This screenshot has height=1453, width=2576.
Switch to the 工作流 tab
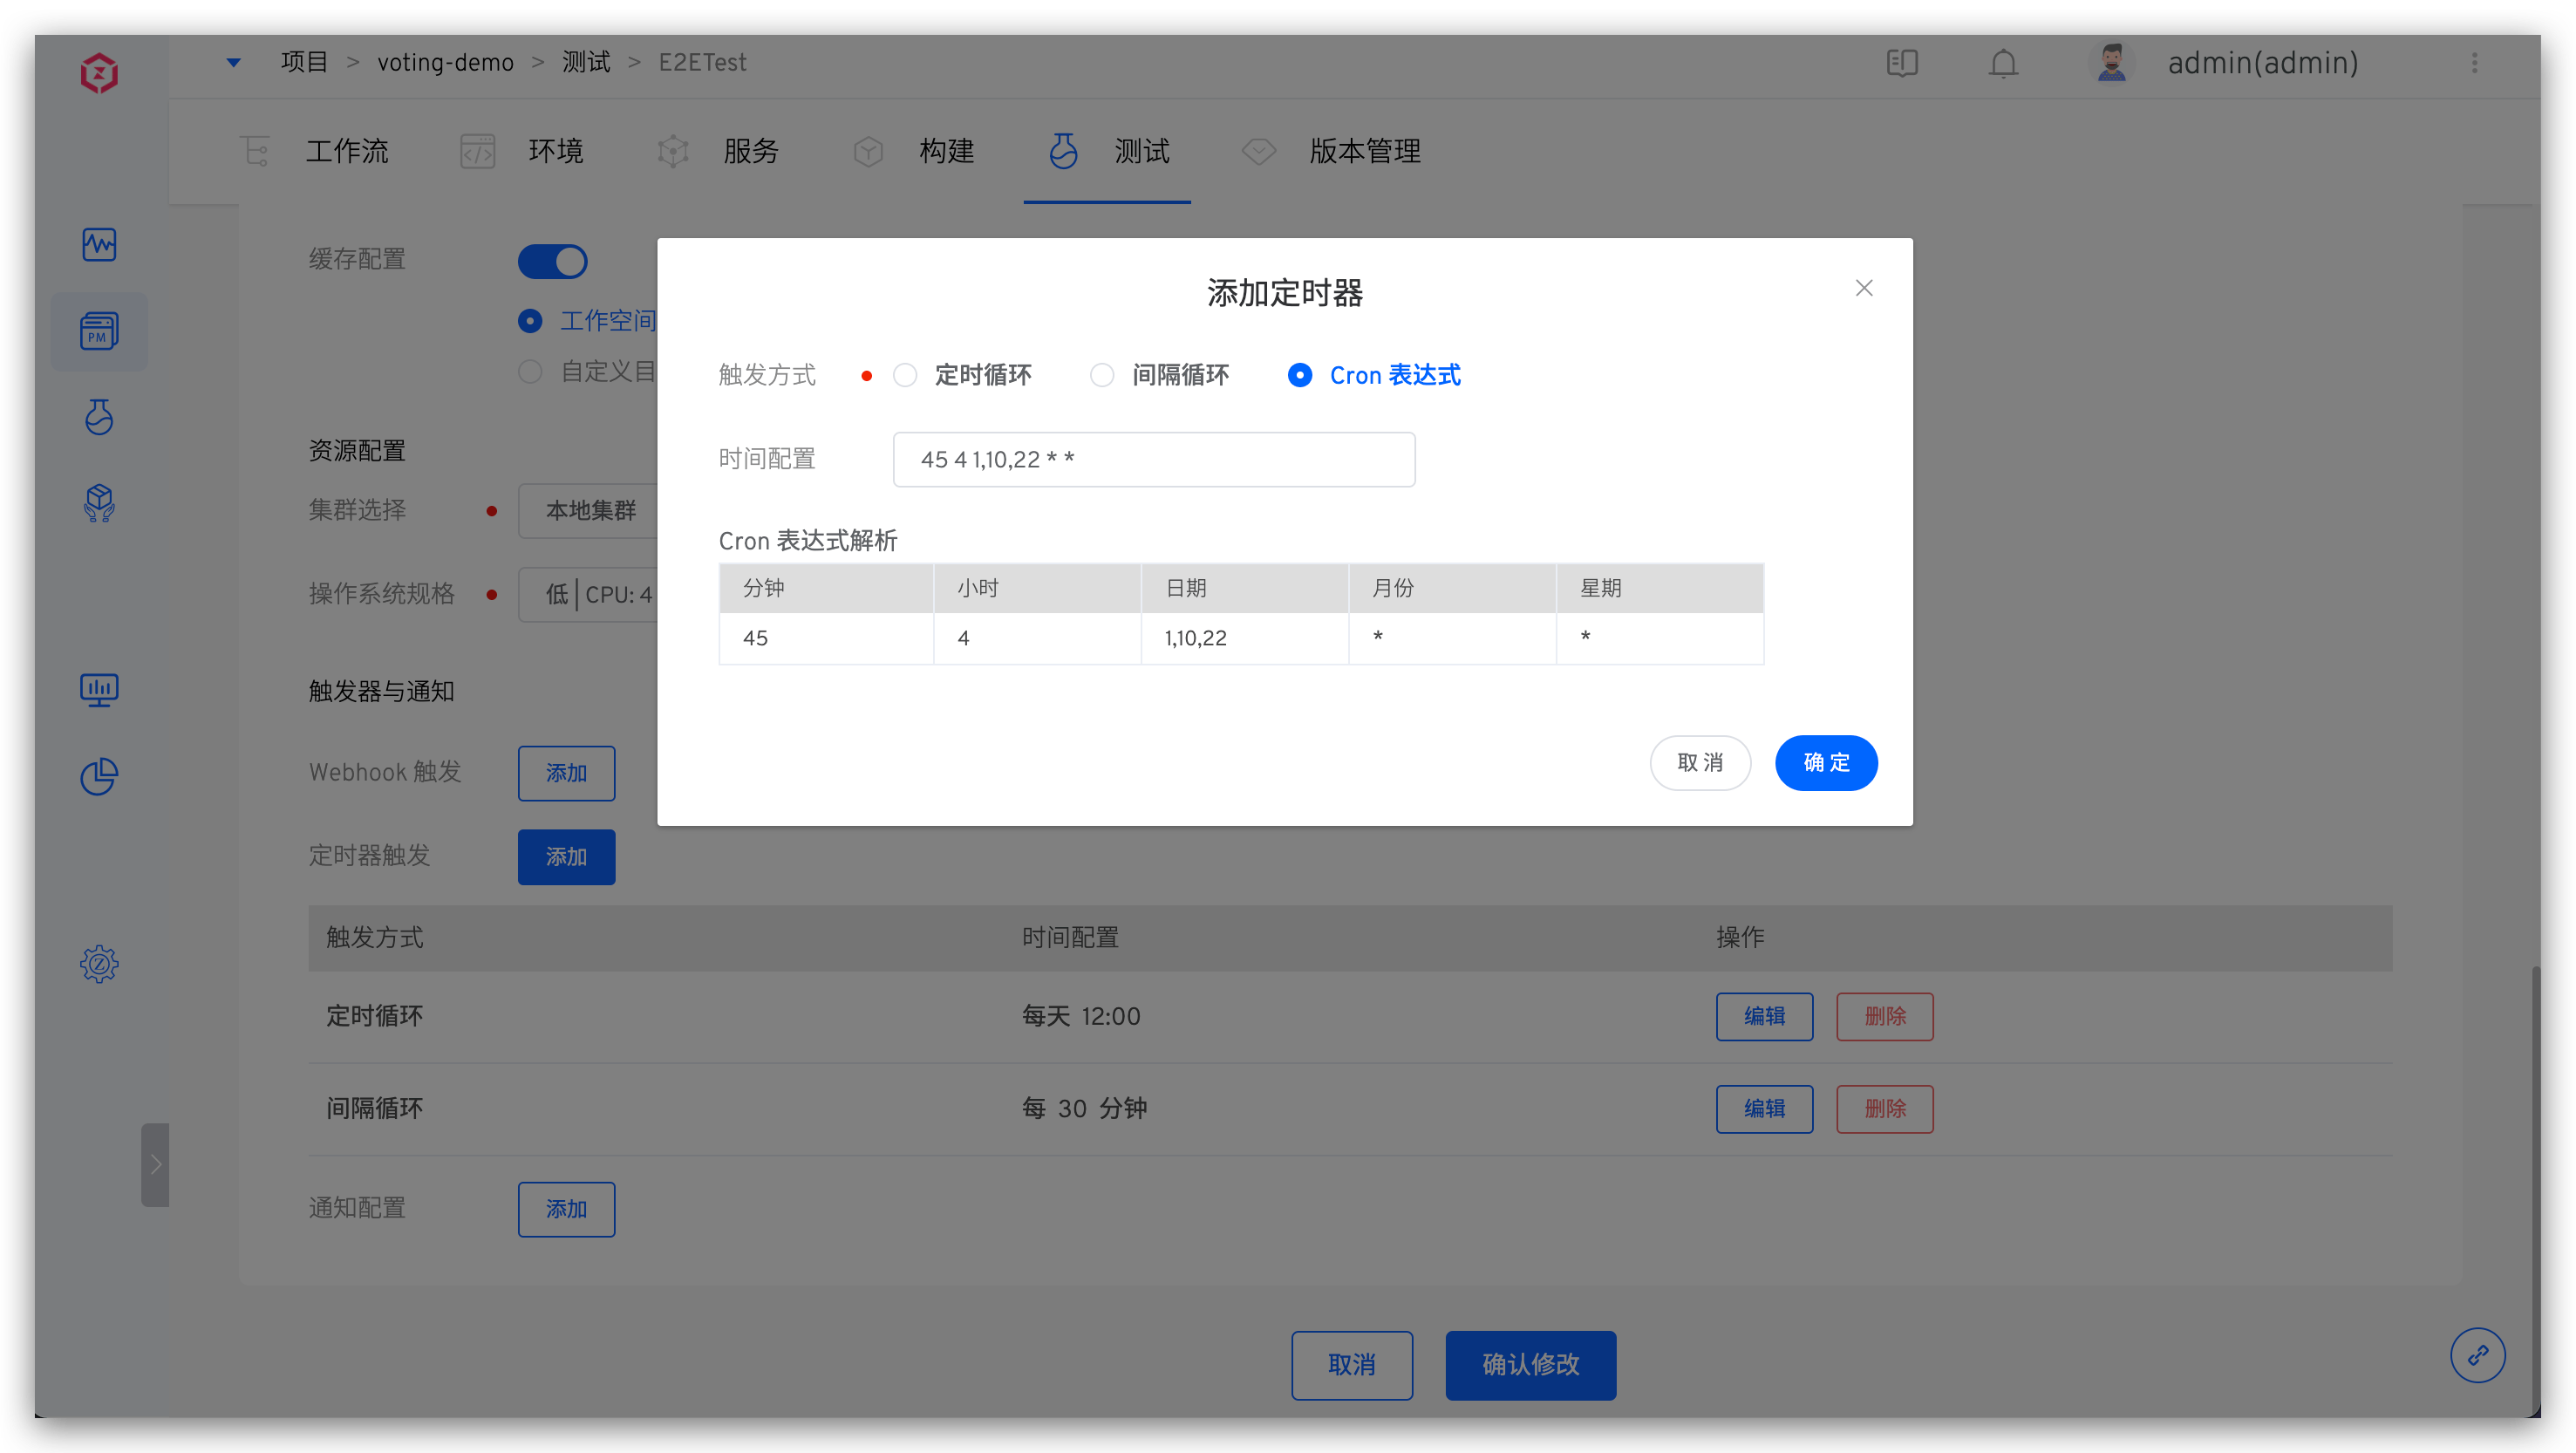pos(346,151)
